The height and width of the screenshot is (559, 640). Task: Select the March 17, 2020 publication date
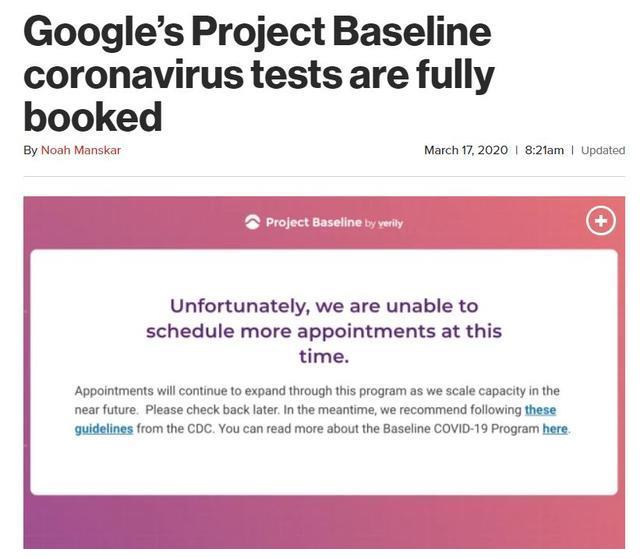pos(466,150)
